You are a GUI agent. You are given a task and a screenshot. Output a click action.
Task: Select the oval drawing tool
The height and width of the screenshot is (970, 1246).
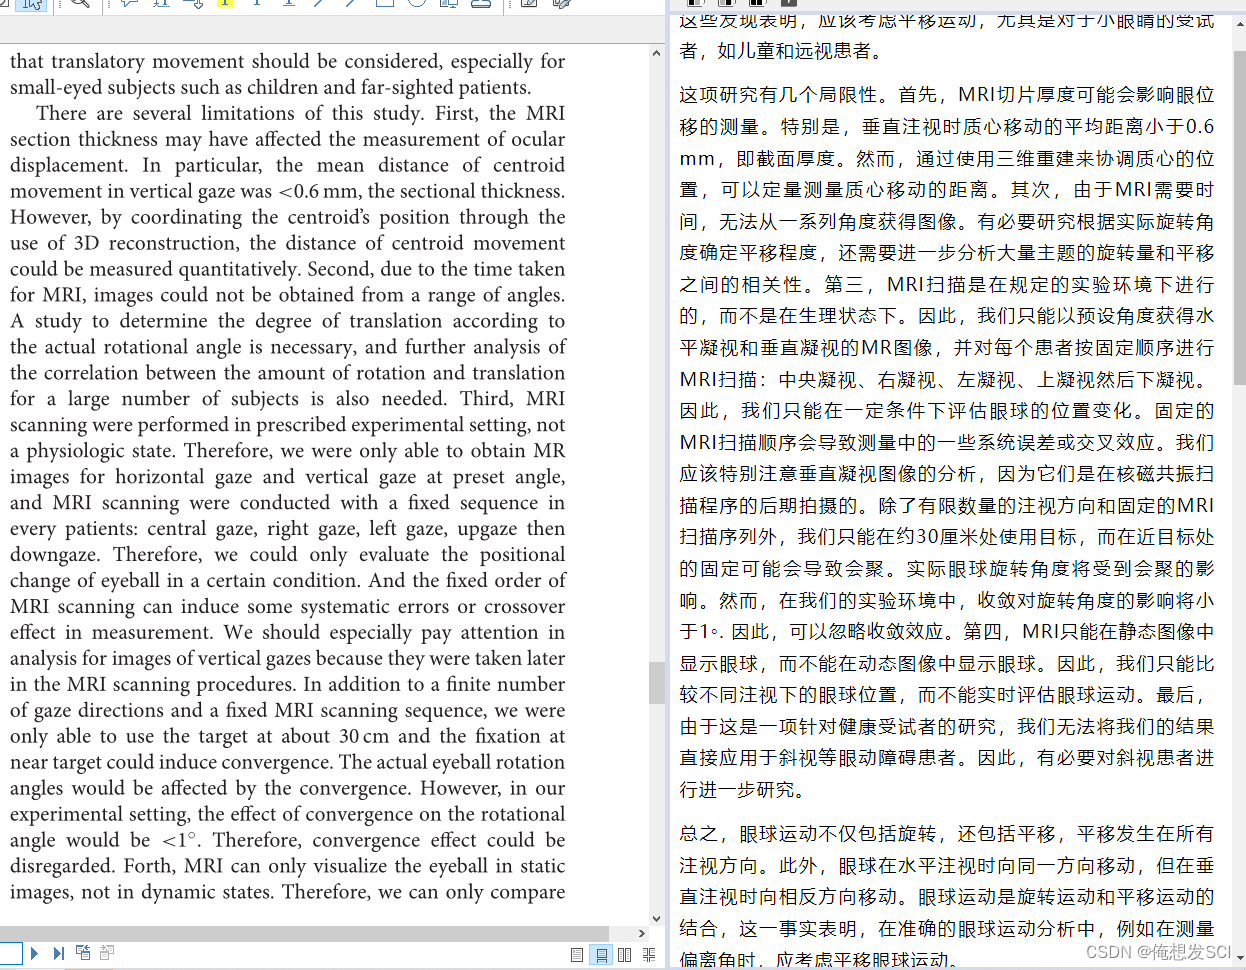coord(417,4)
